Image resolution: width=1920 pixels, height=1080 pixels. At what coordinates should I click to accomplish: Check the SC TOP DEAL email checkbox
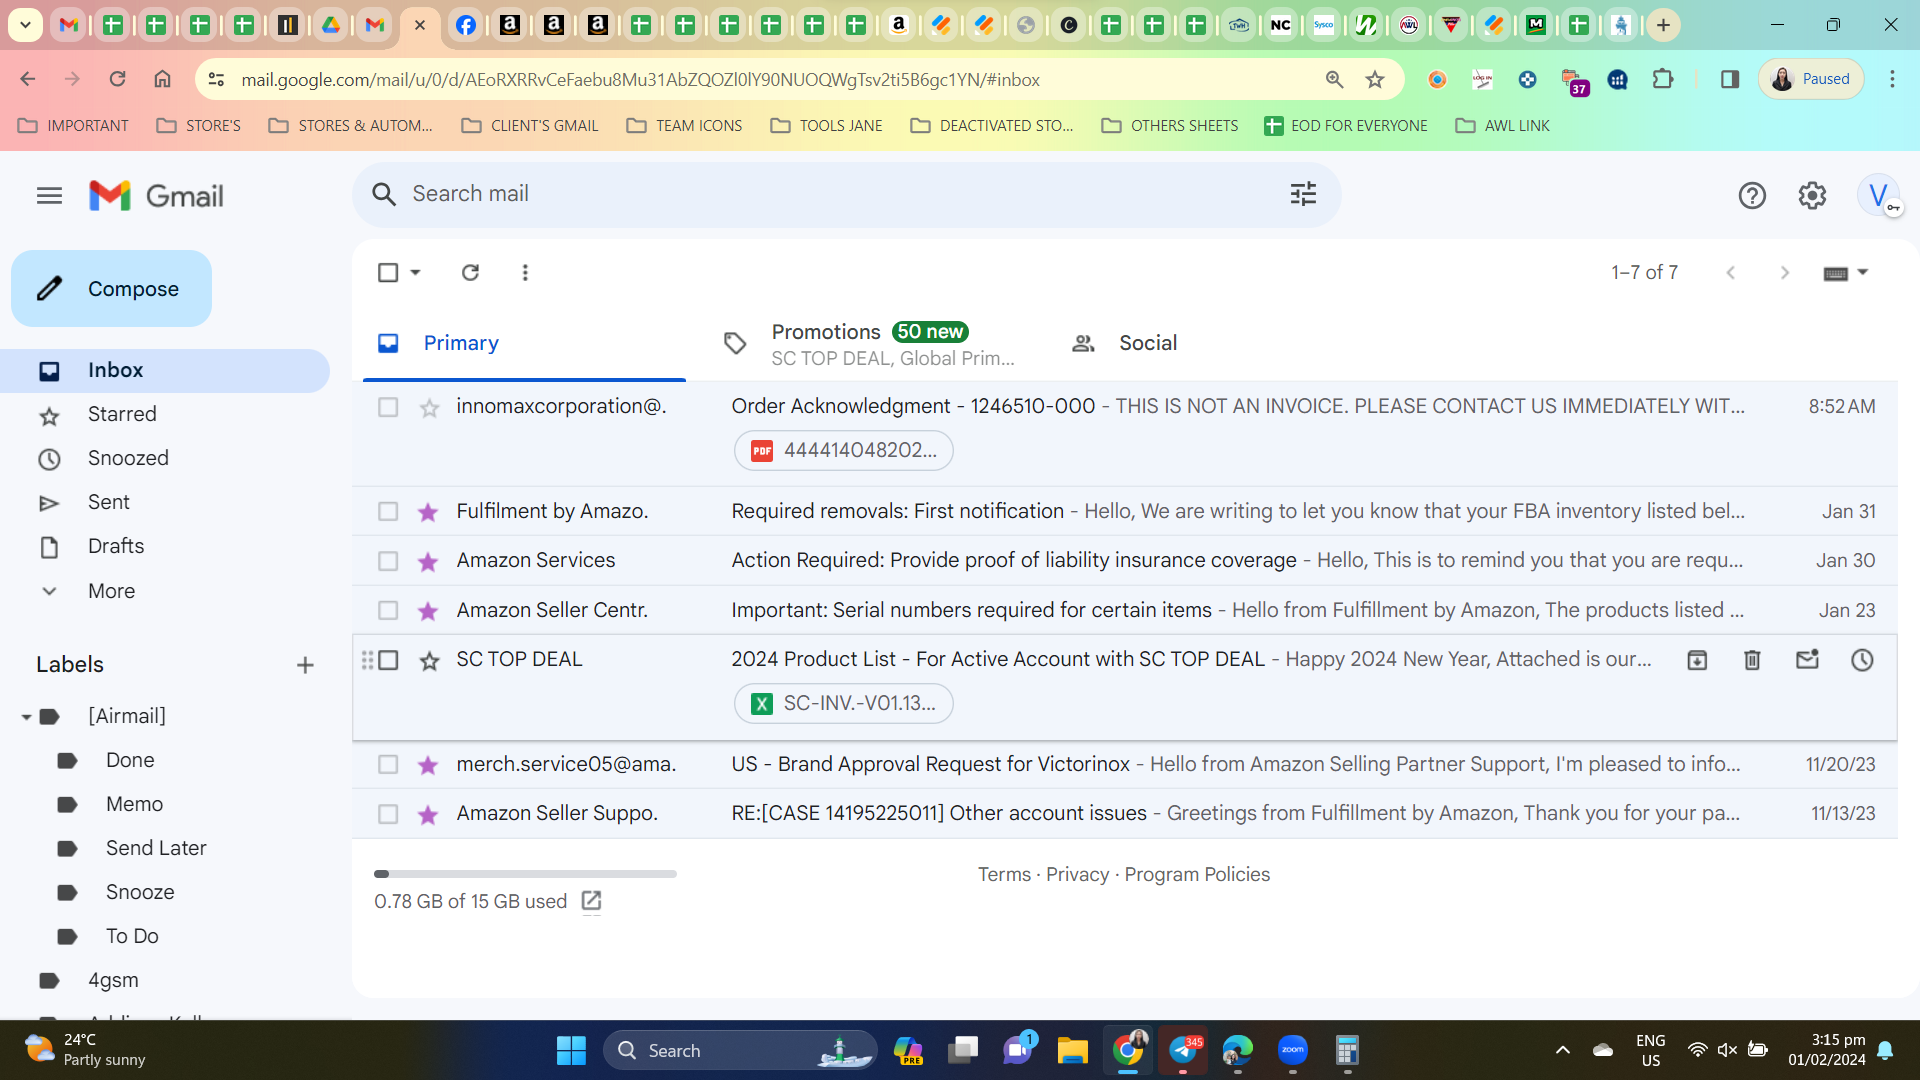[x=388, y=660]
